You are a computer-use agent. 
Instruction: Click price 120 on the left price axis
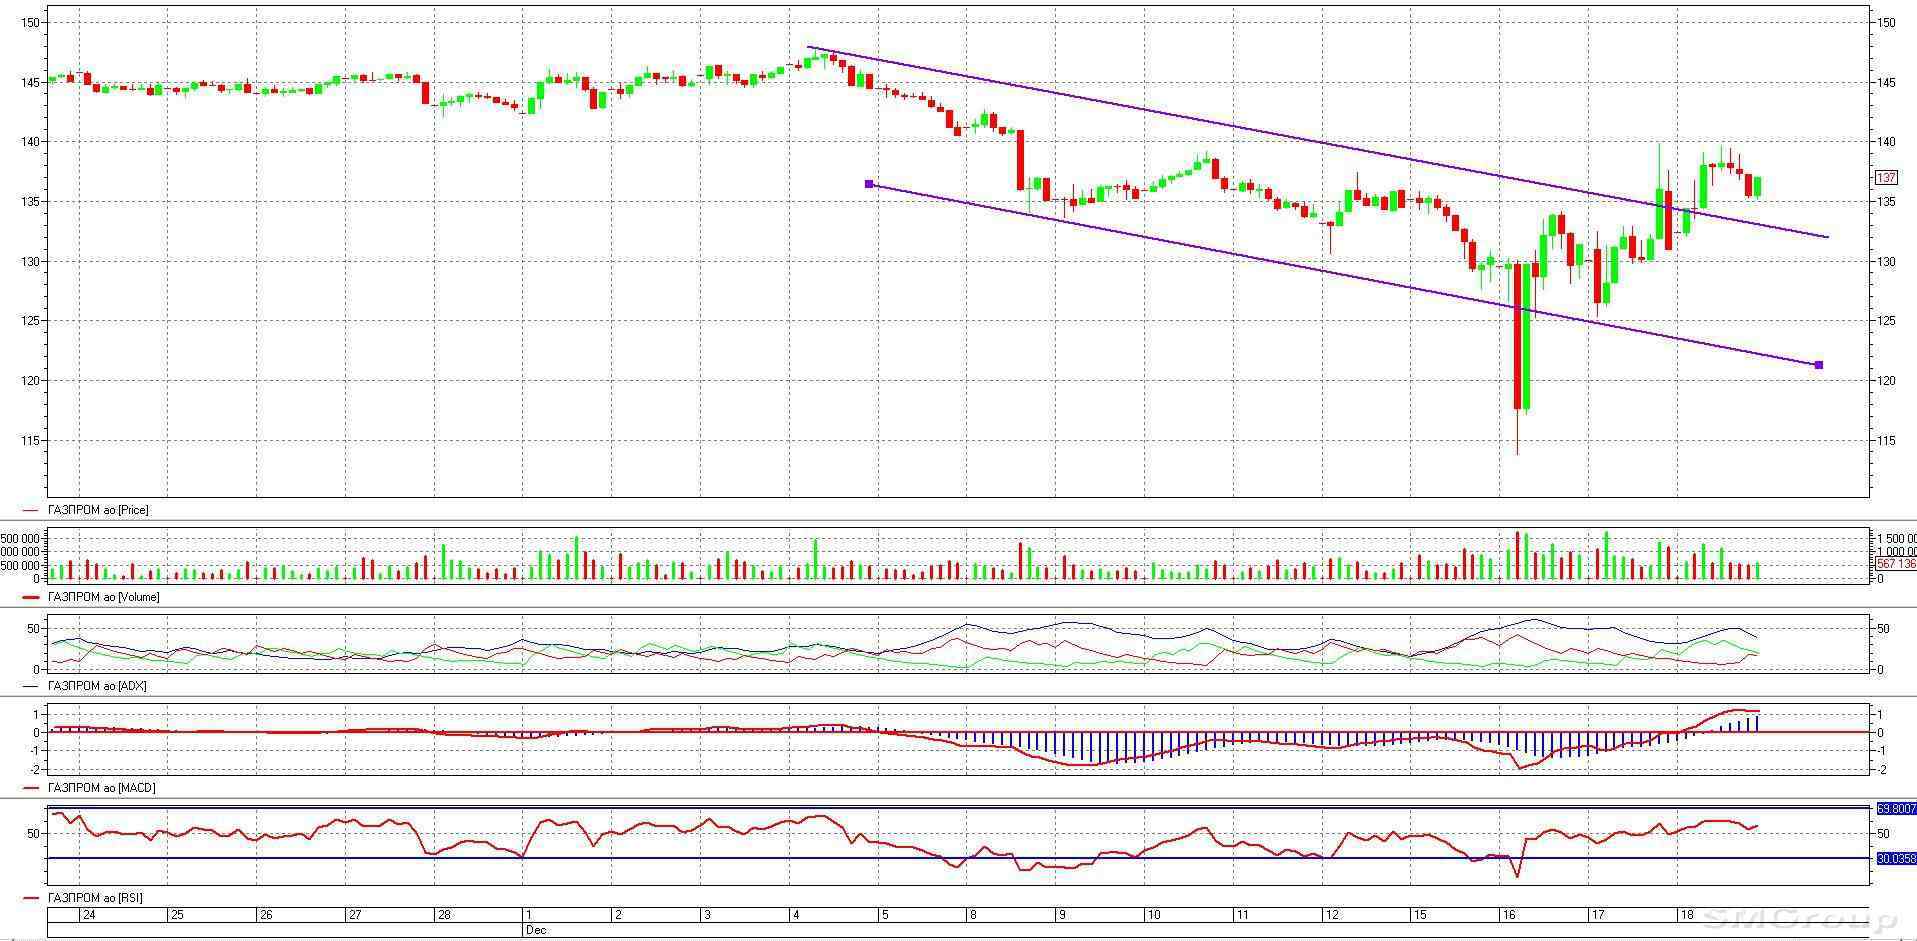(30, 381)
